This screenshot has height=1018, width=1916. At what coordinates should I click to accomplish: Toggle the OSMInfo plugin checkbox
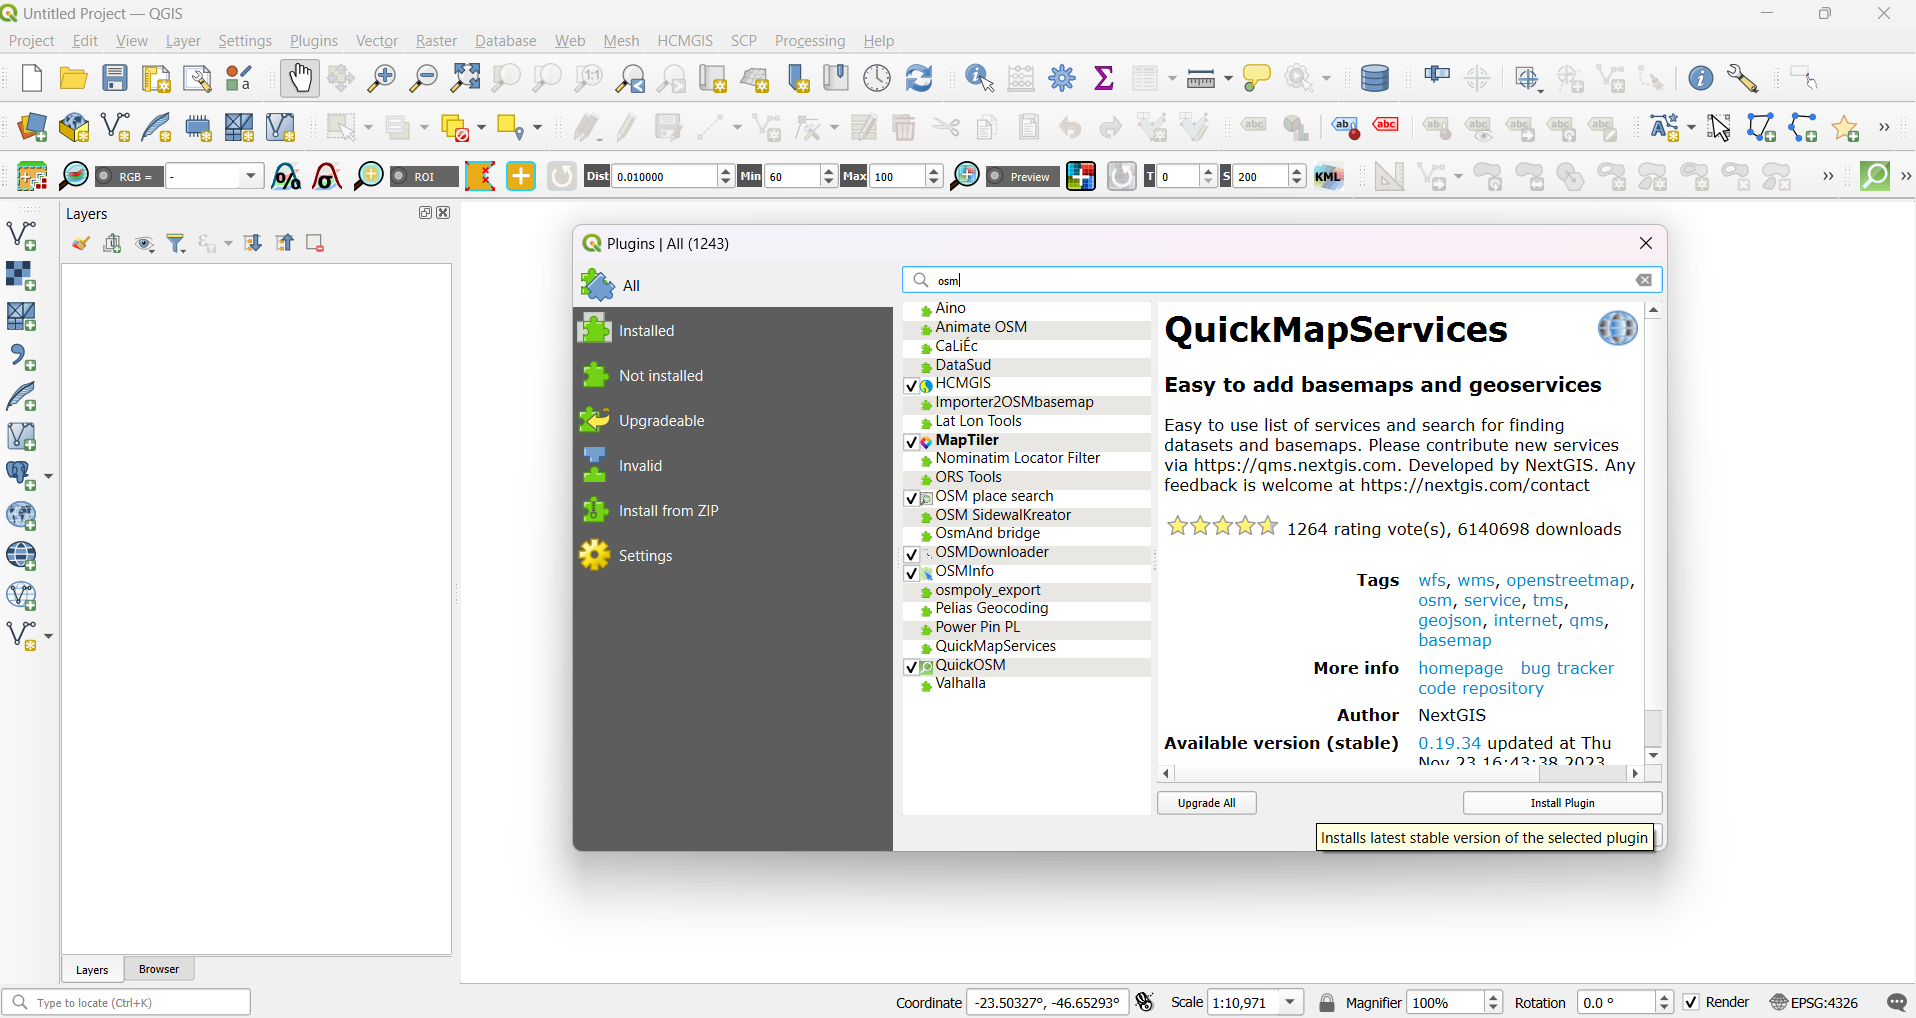[911, 573]
